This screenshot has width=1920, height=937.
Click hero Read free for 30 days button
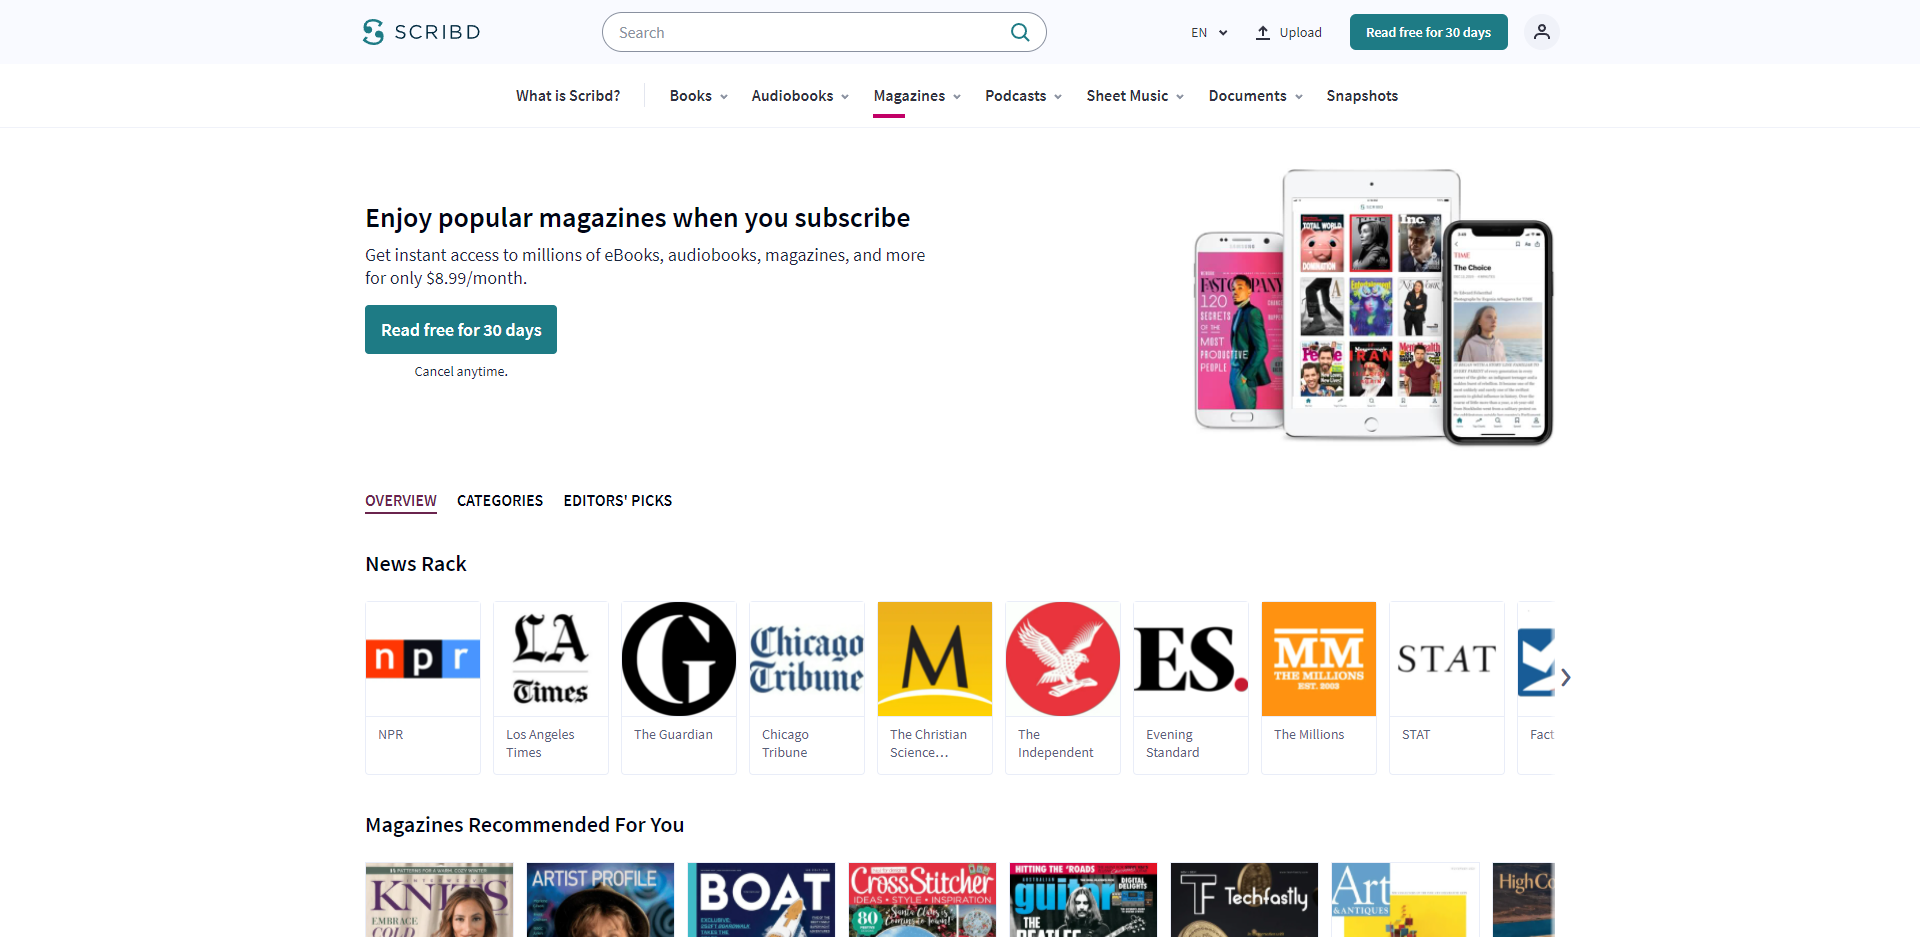(x=461, y=330)
